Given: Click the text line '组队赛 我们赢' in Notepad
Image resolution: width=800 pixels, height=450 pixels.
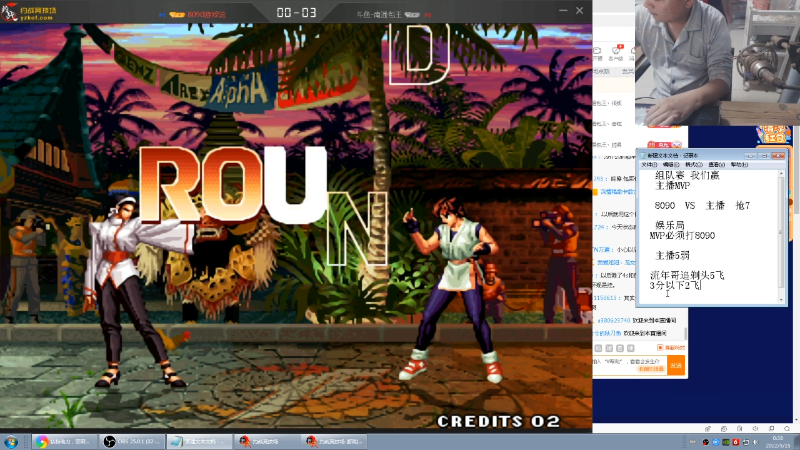Looking at the screenshot, I should pyautogui.click(x=687, y=176).
